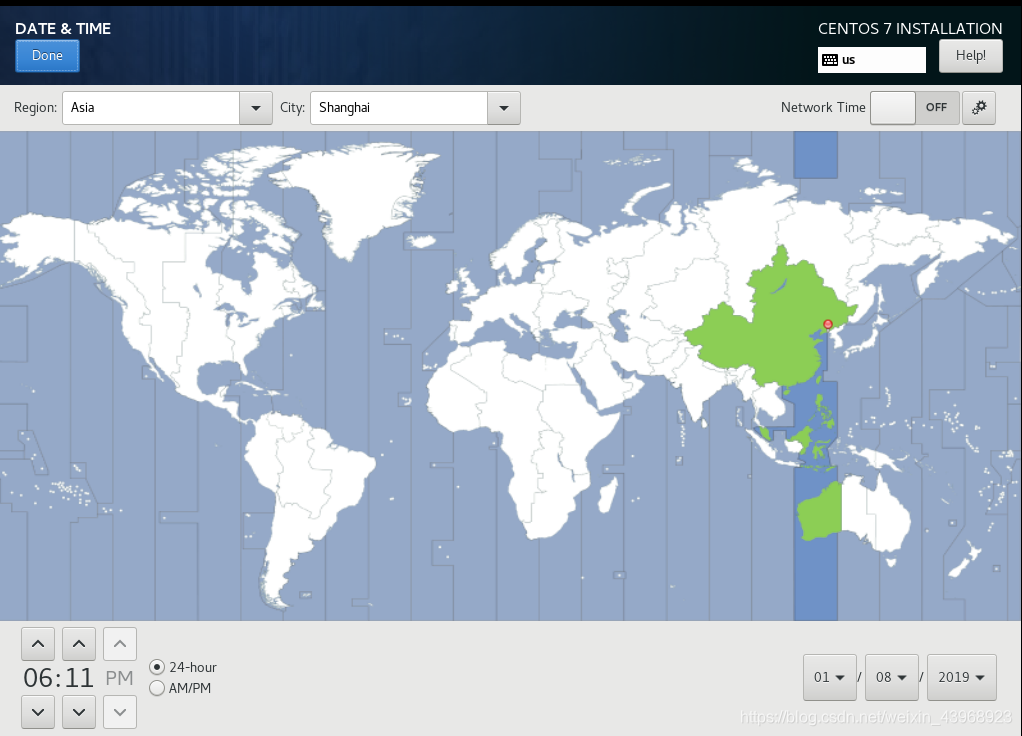Click the us keyboard layout indicator
The height and width of the screenshot is (736, 1022).
(x=872, y=60)
